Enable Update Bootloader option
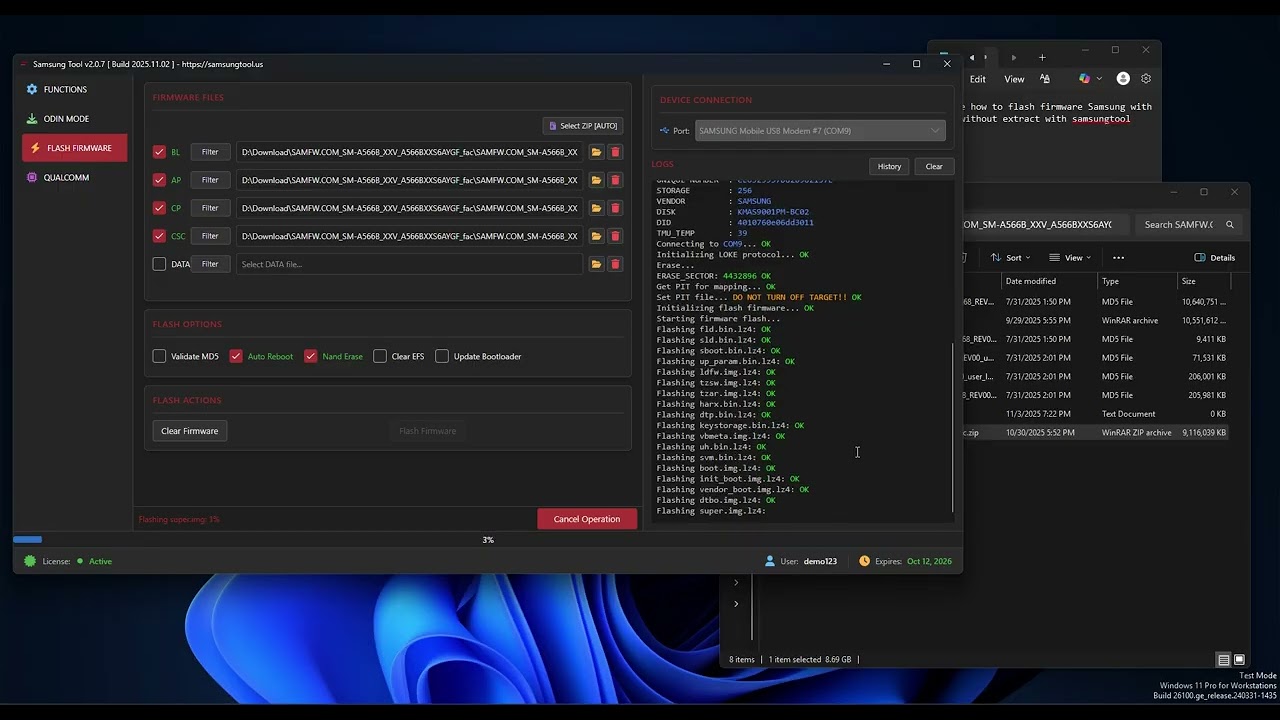The height and width of the screenshot is (720, 1280). pyautogui.click(x=442, y=356)
